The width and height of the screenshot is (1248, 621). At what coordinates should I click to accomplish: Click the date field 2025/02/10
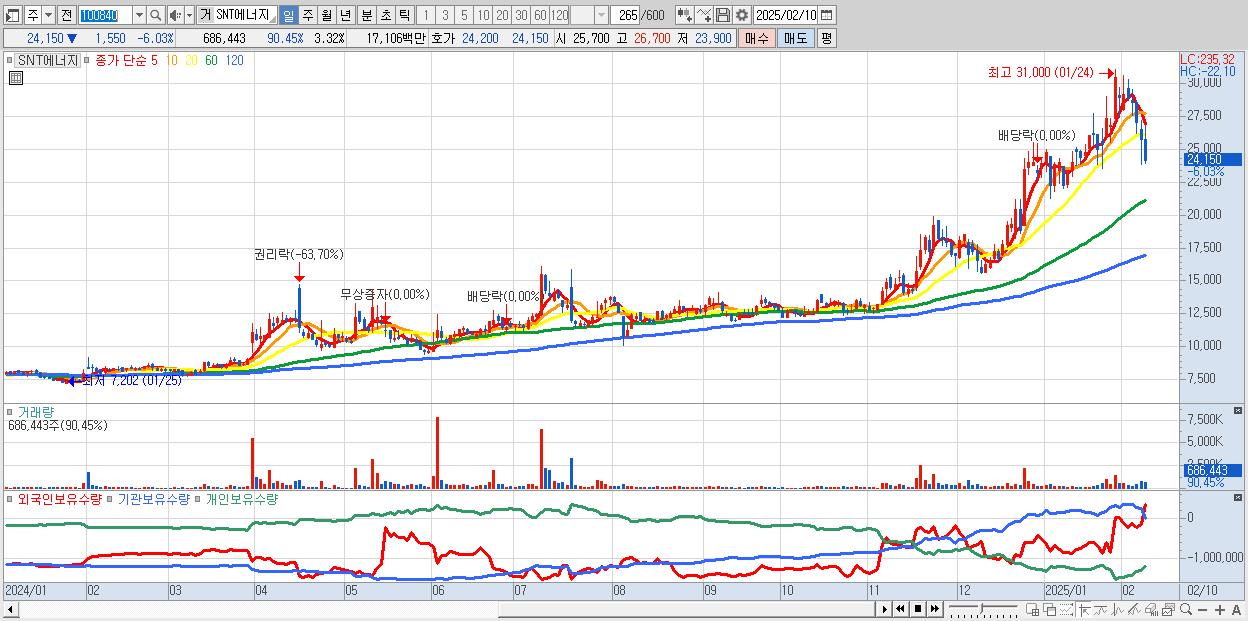point(785,15)
